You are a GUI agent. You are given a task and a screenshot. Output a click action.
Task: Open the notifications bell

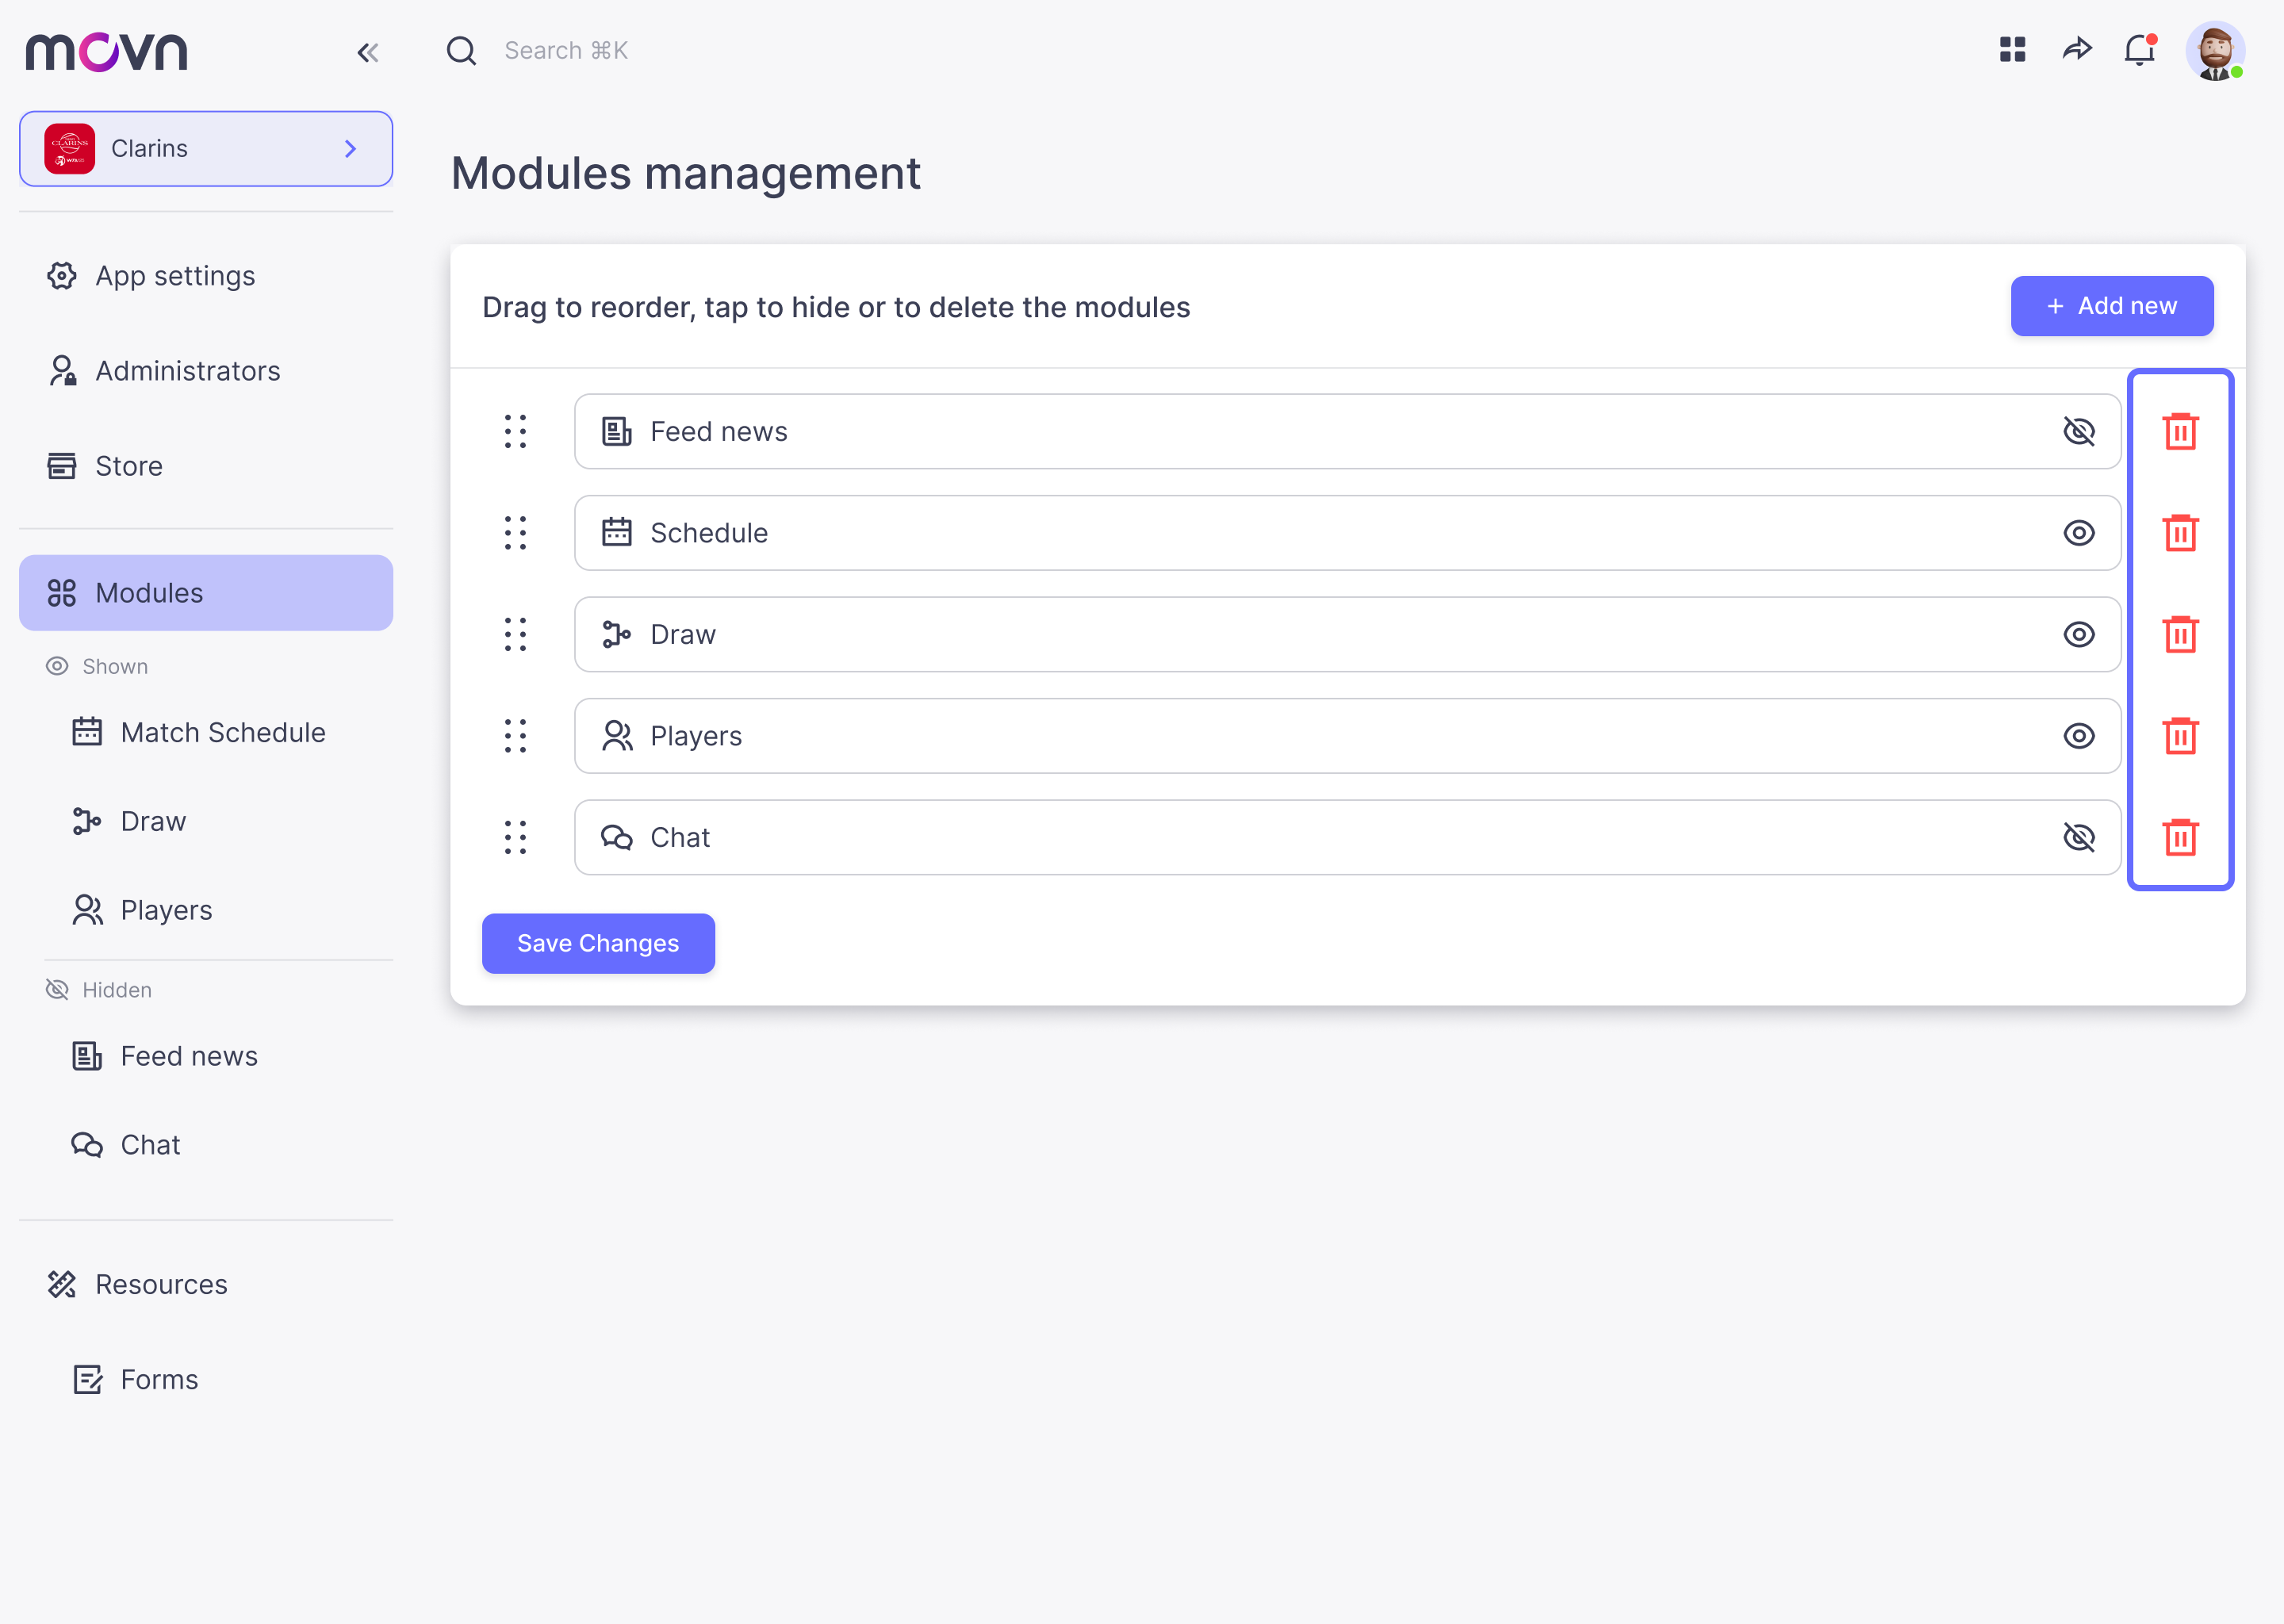(2139, 50)
